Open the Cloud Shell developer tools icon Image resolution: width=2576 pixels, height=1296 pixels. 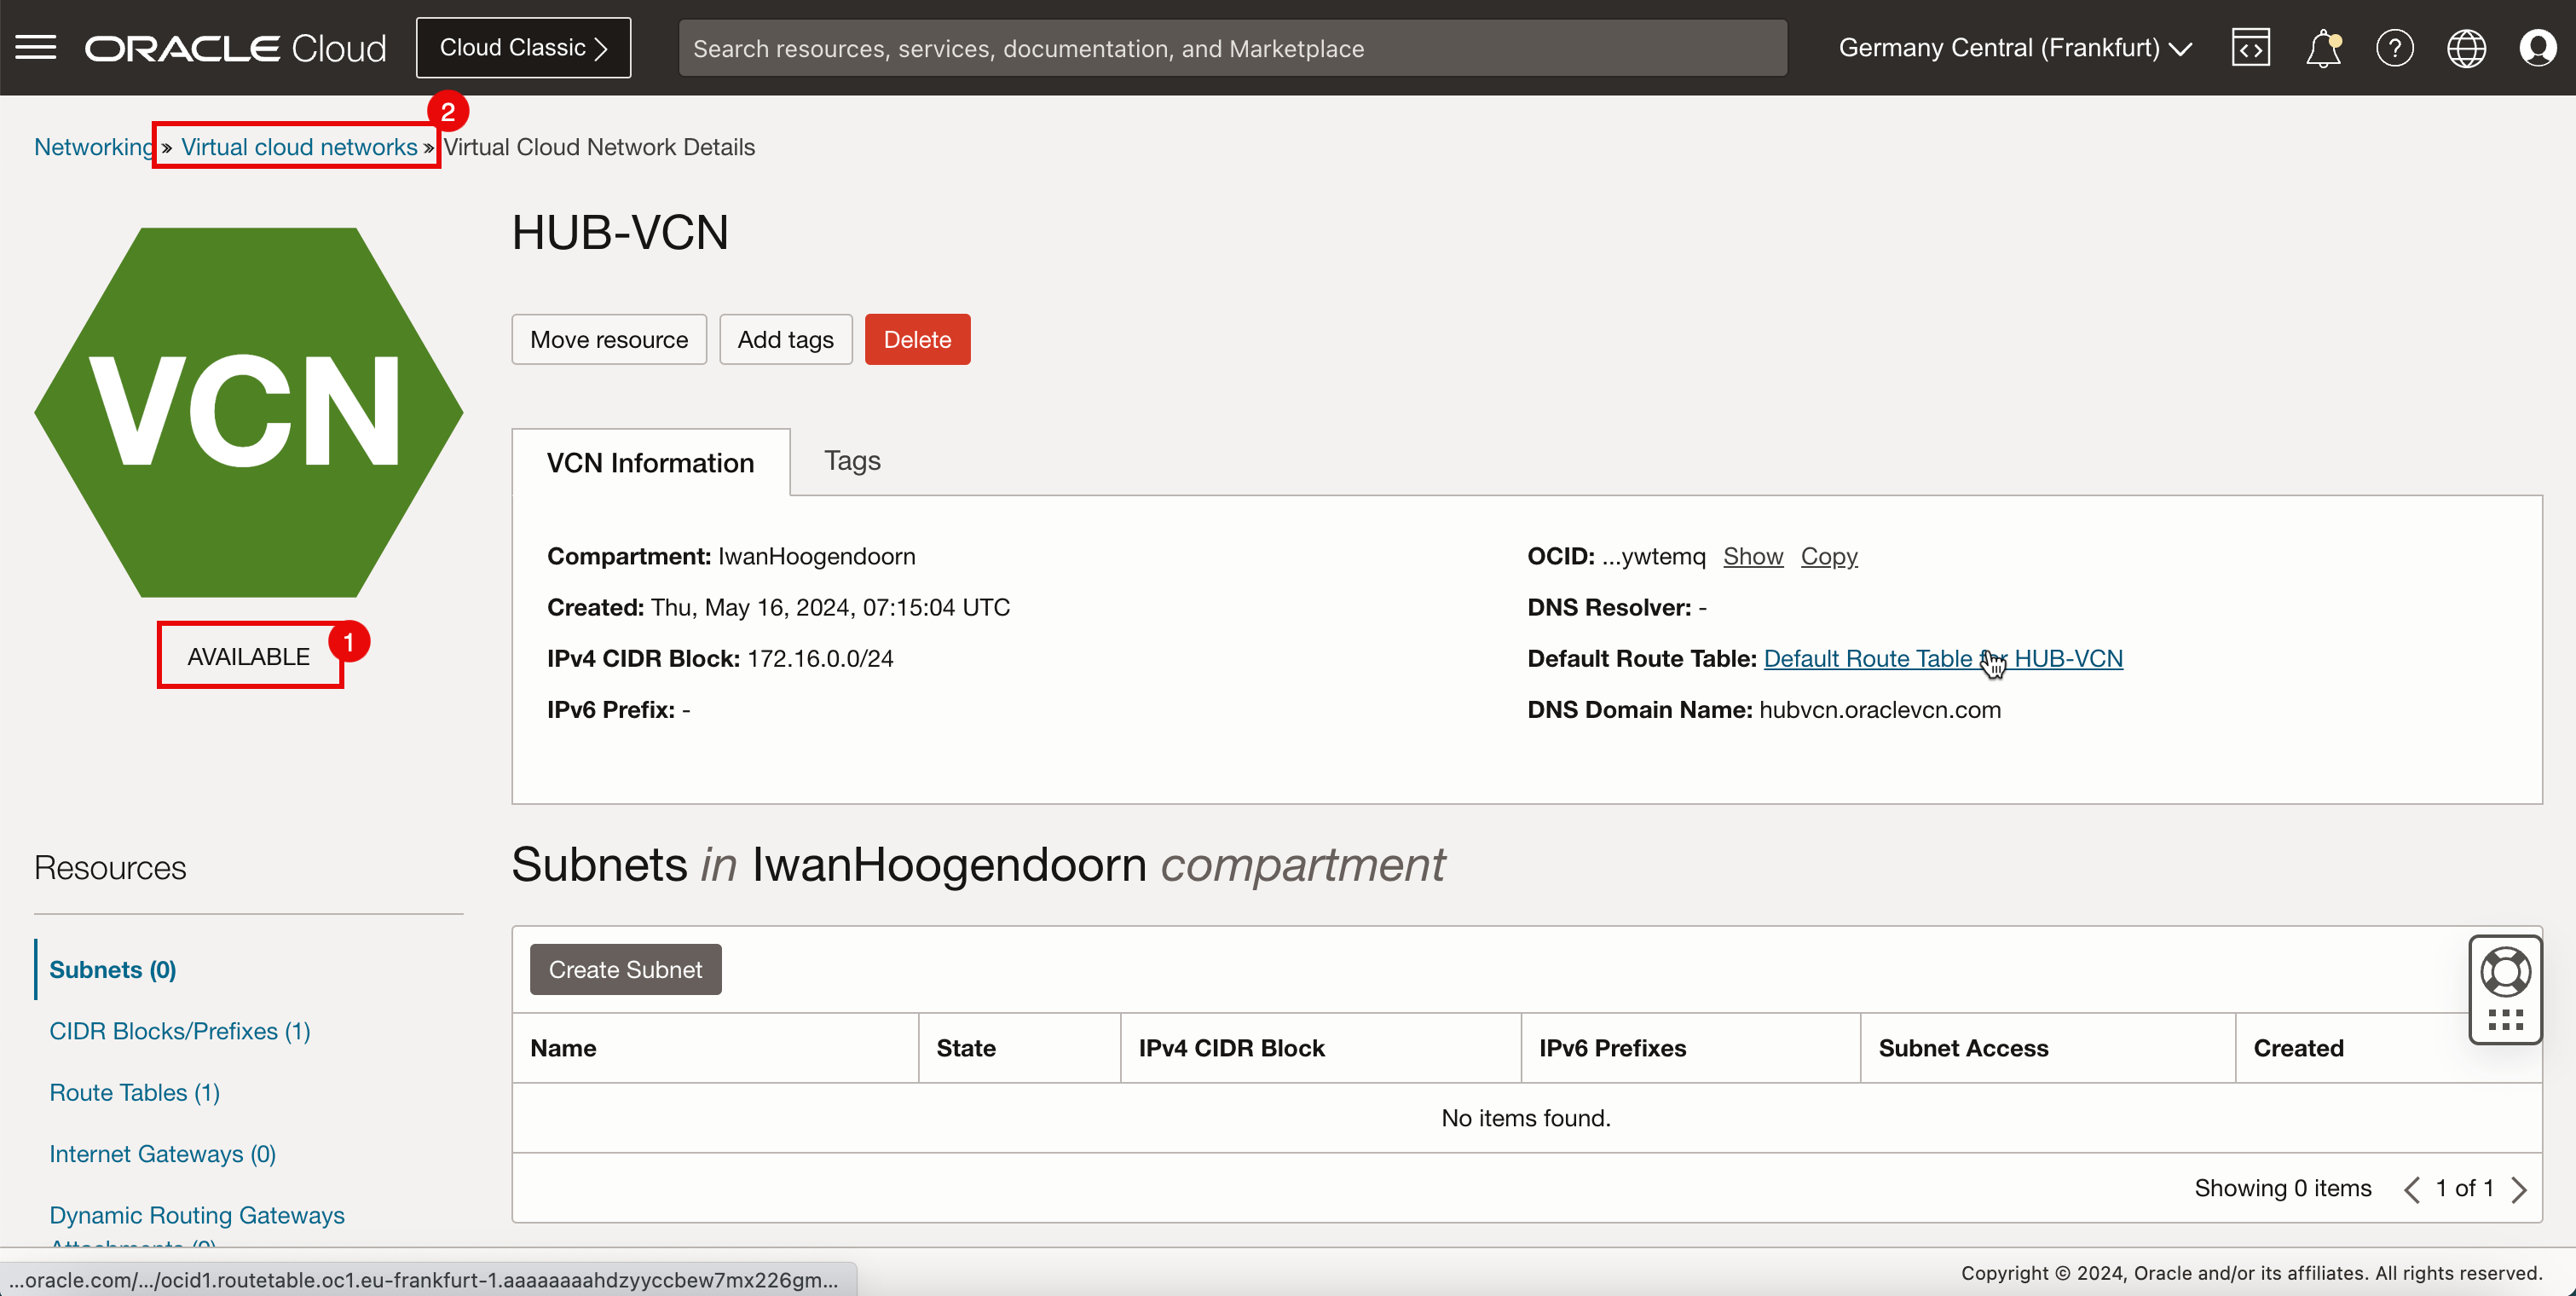pos(2250,47)
